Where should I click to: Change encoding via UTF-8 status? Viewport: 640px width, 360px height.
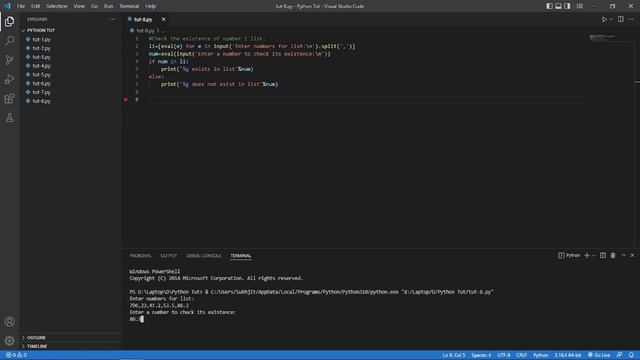pos(504,355)
